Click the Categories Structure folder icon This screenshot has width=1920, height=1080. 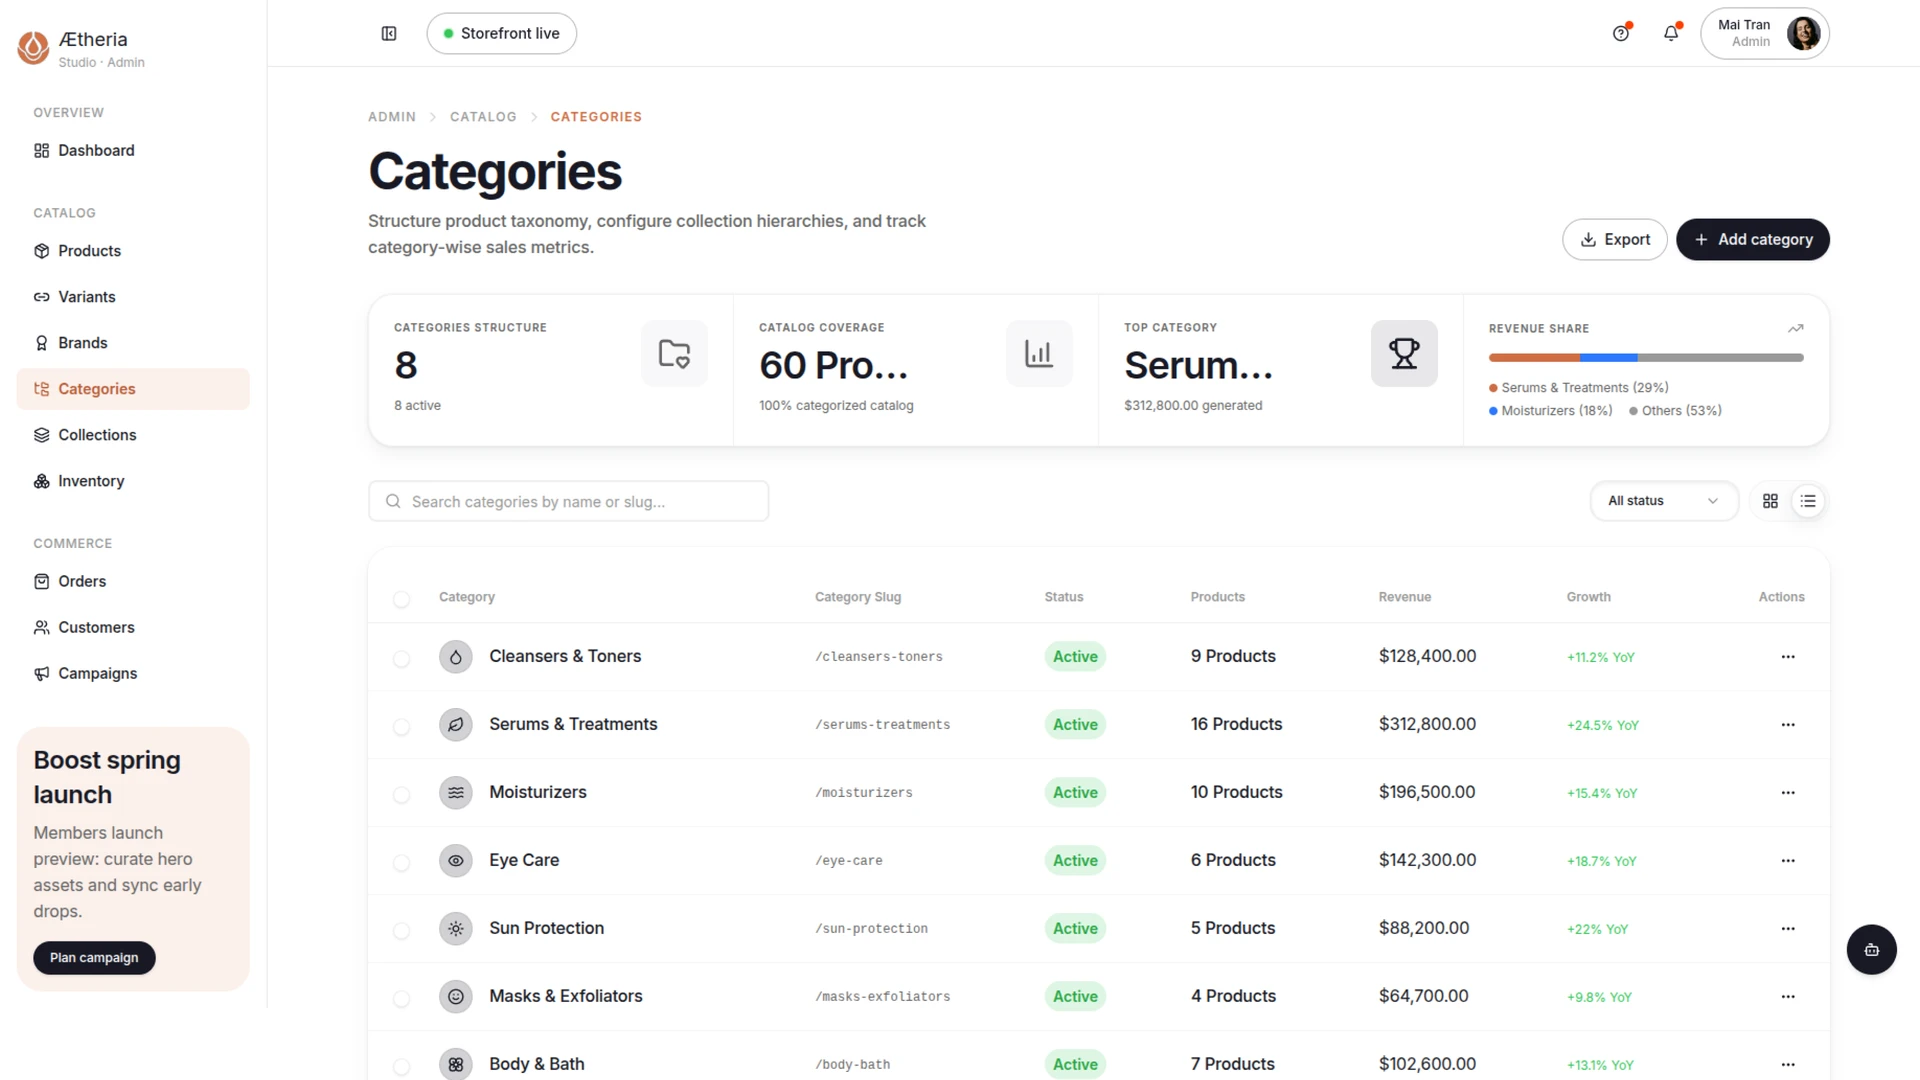(674, 353)
